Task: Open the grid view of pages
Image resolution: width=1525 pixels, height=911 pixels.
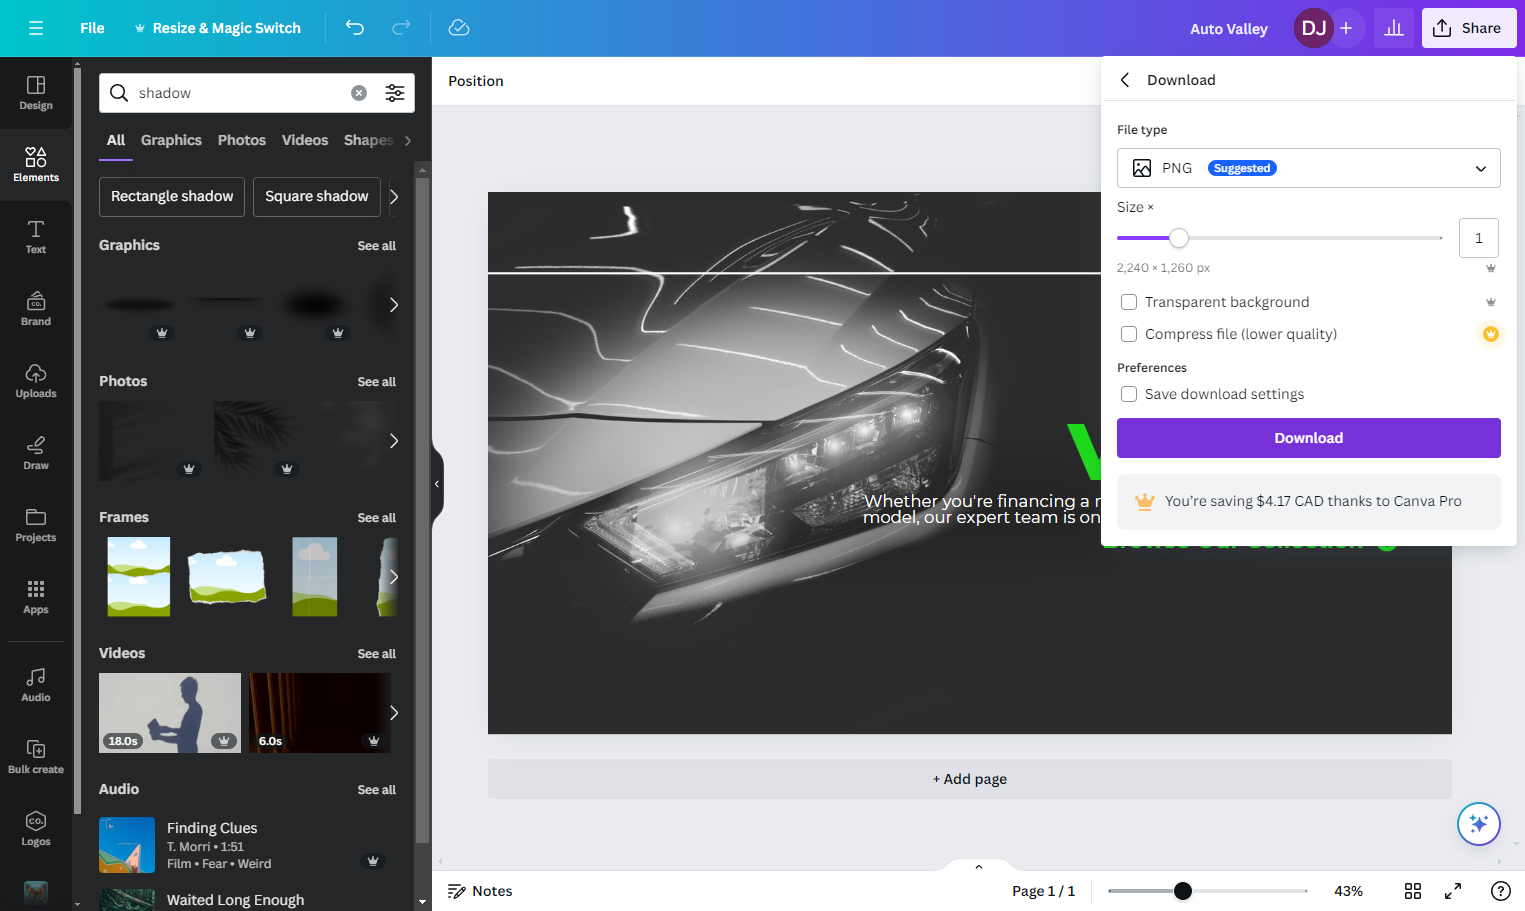Action: (1413, 891)
